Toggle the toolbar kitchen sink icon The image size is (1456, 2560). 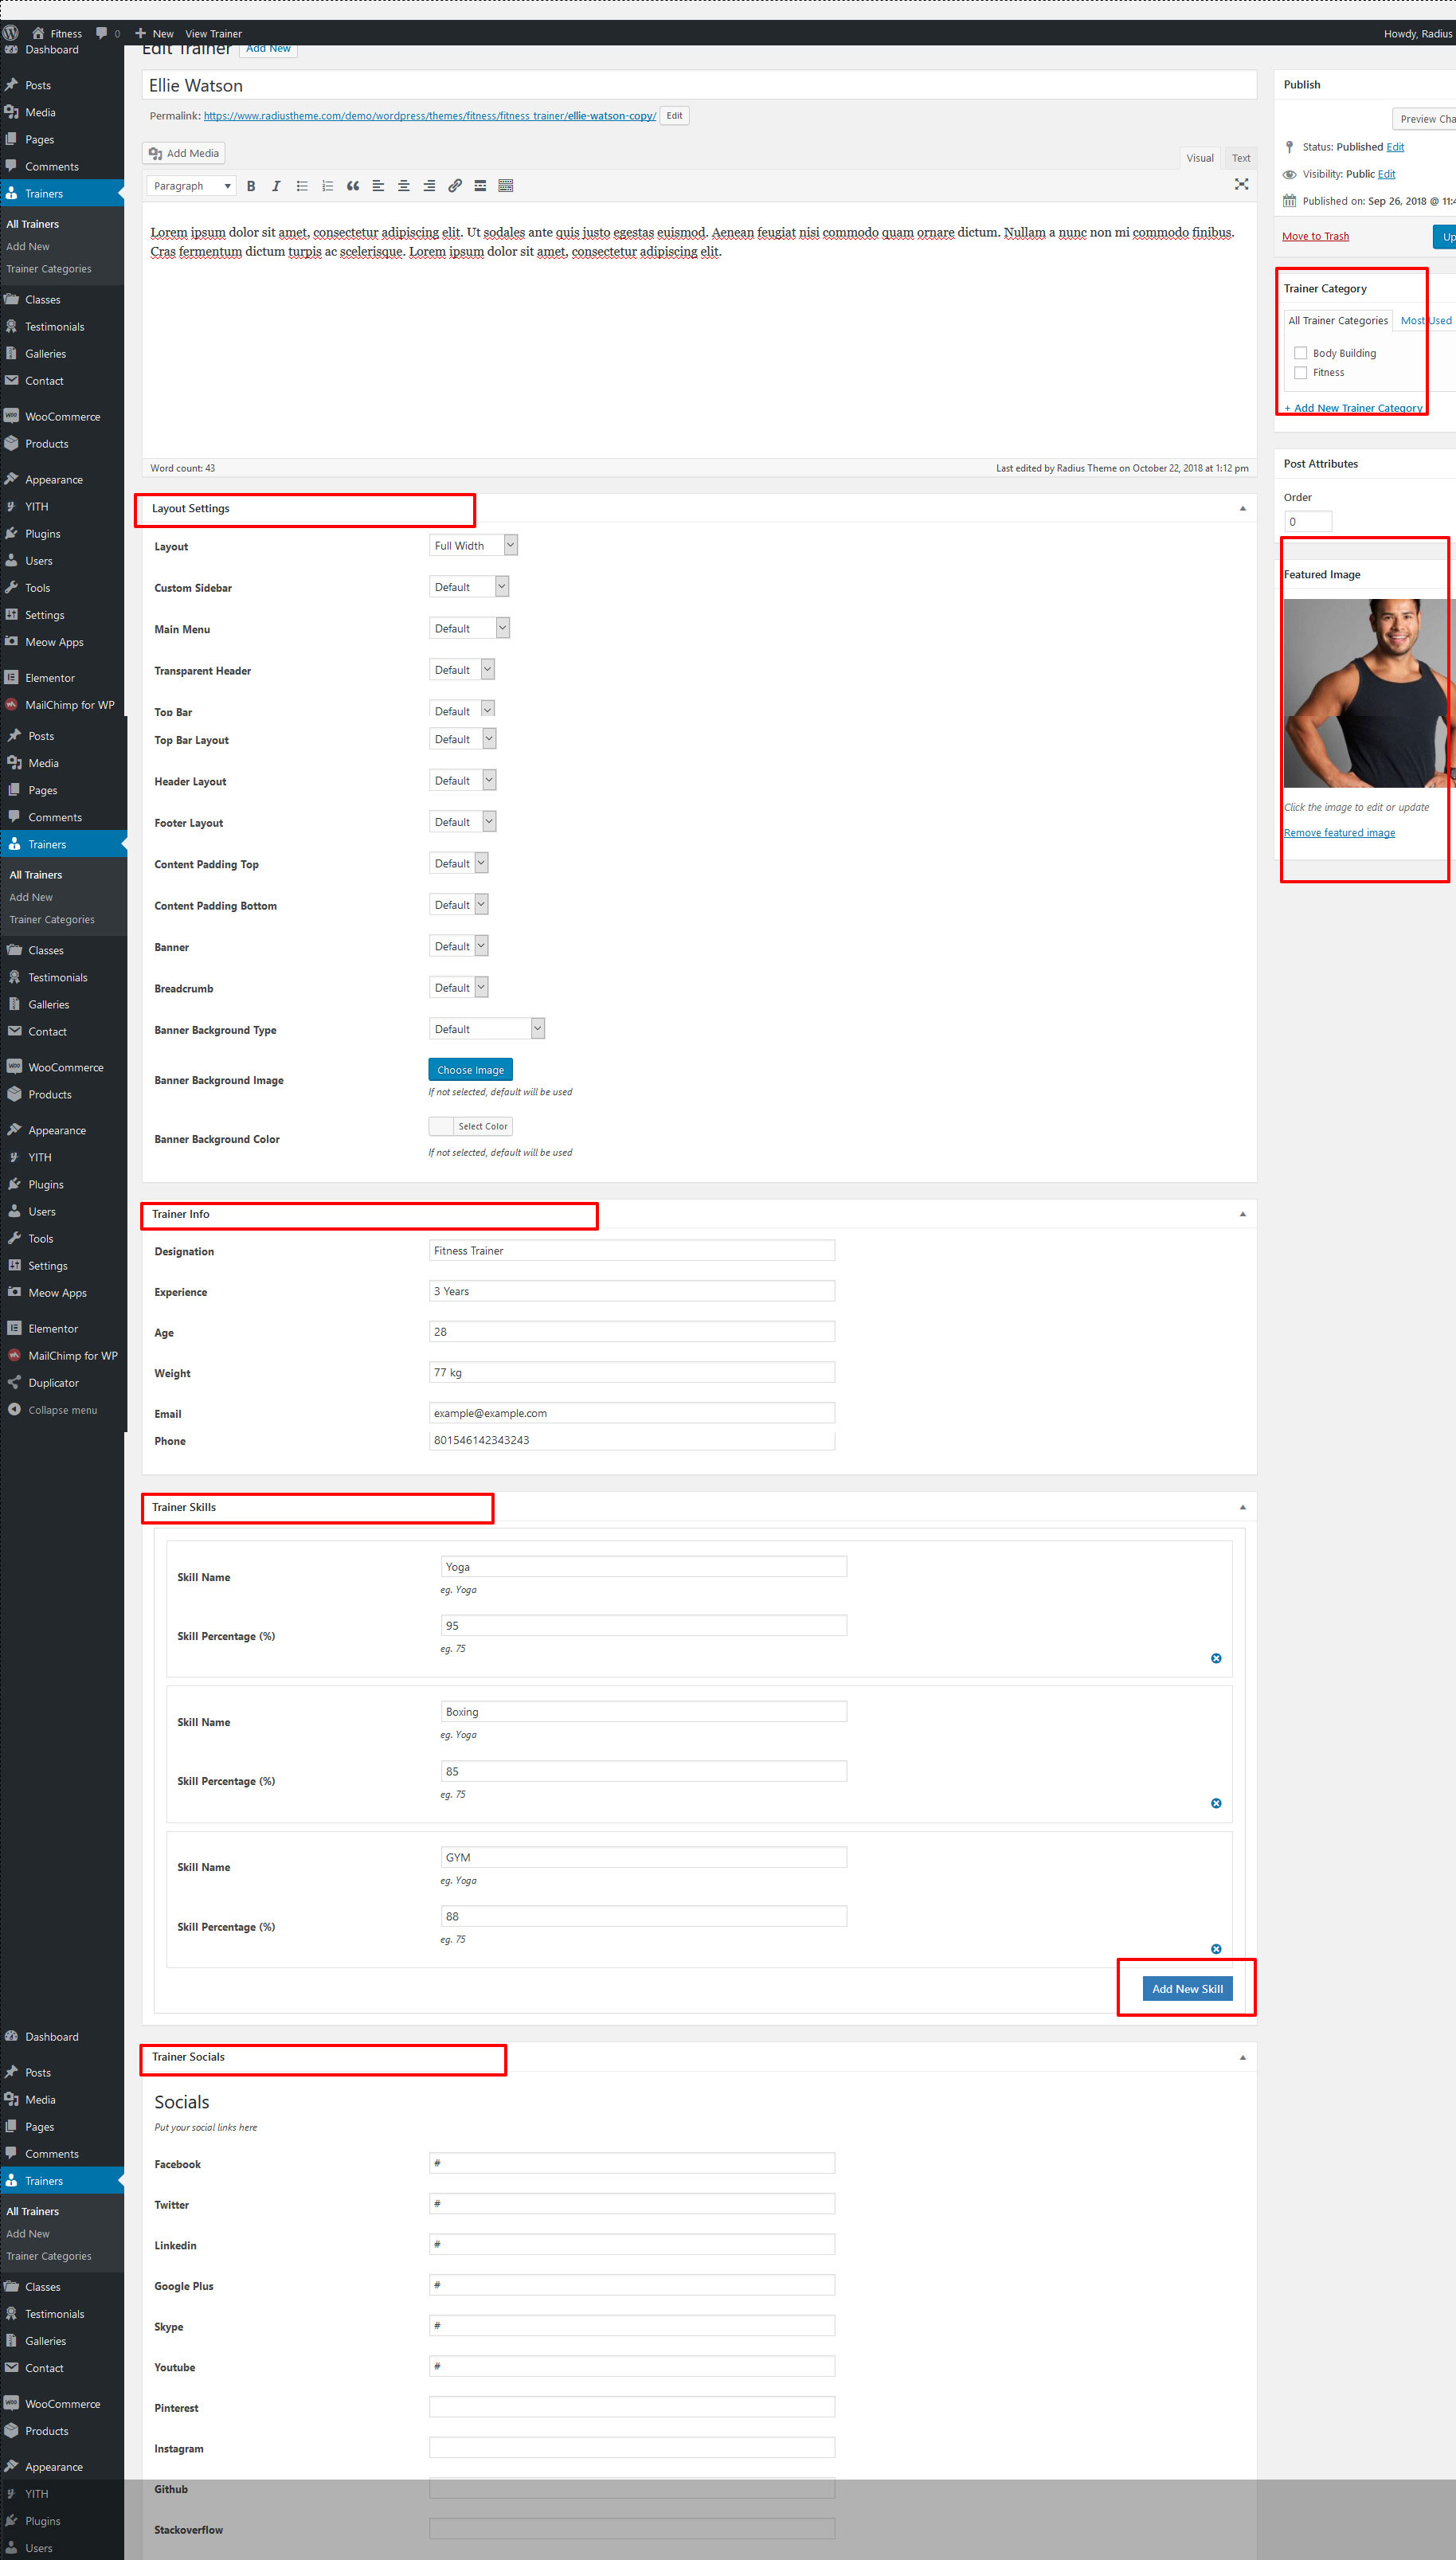tap(506, 186)
